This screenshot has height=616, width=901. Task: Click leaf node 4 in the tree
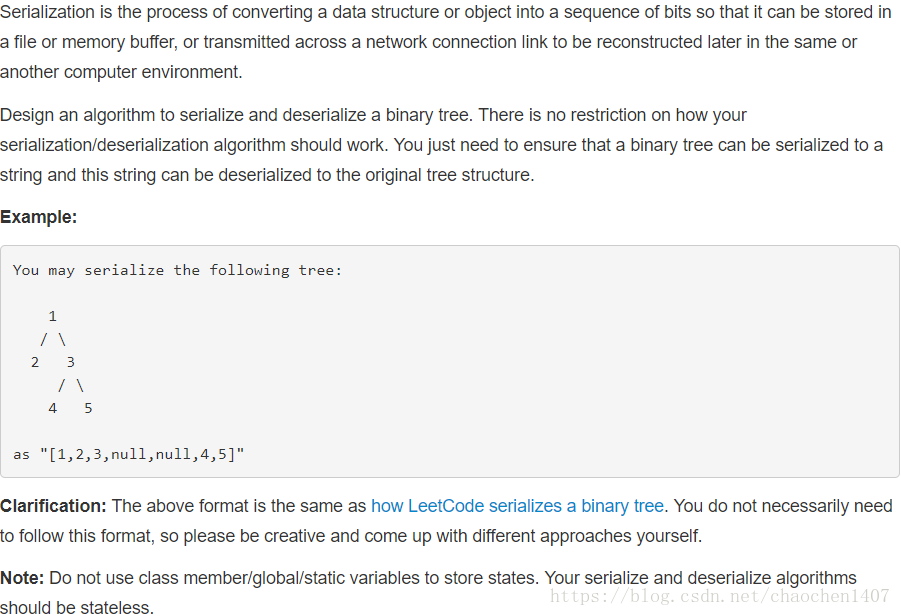click(53, 408)
